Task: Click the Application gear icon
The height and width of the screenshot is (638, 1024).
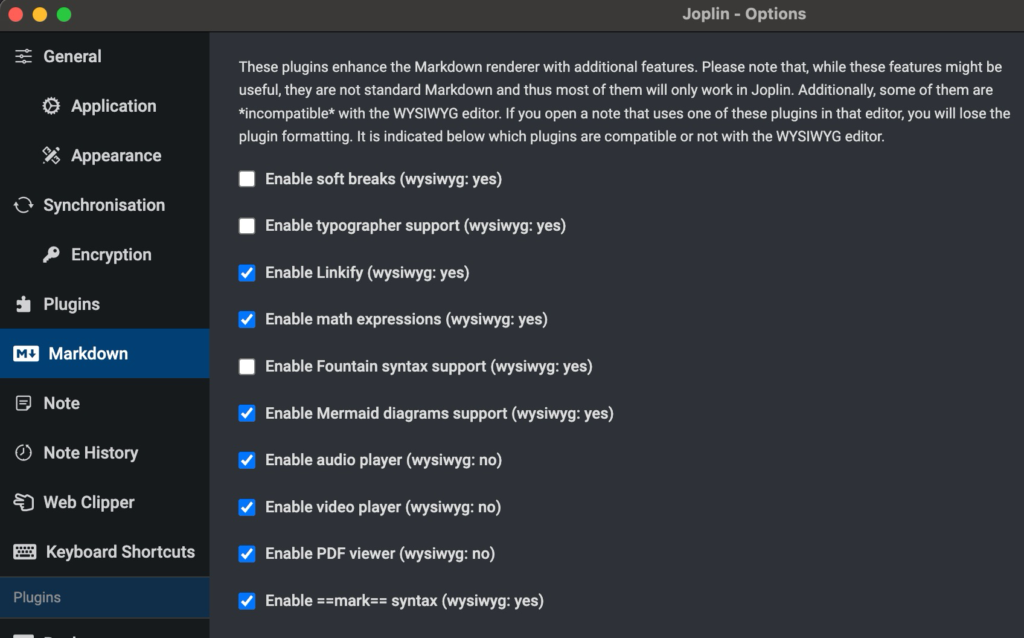Action: (x=52, y=106)
